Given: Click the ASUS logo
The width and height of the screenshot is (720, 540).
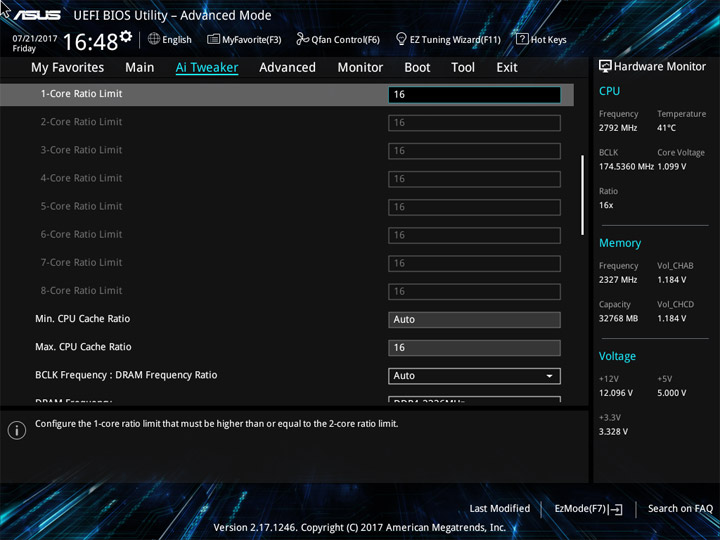Looking at the screenshot, I should pyautogui.click(x=37, y=15).
